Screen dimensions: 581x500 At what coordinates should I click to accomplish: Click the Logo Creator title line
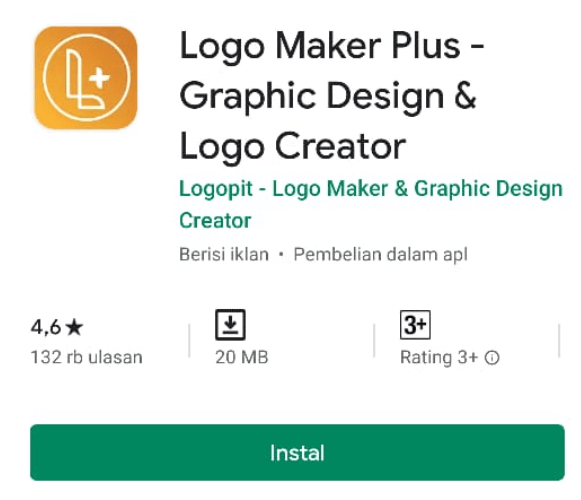[x=293, y=148]
